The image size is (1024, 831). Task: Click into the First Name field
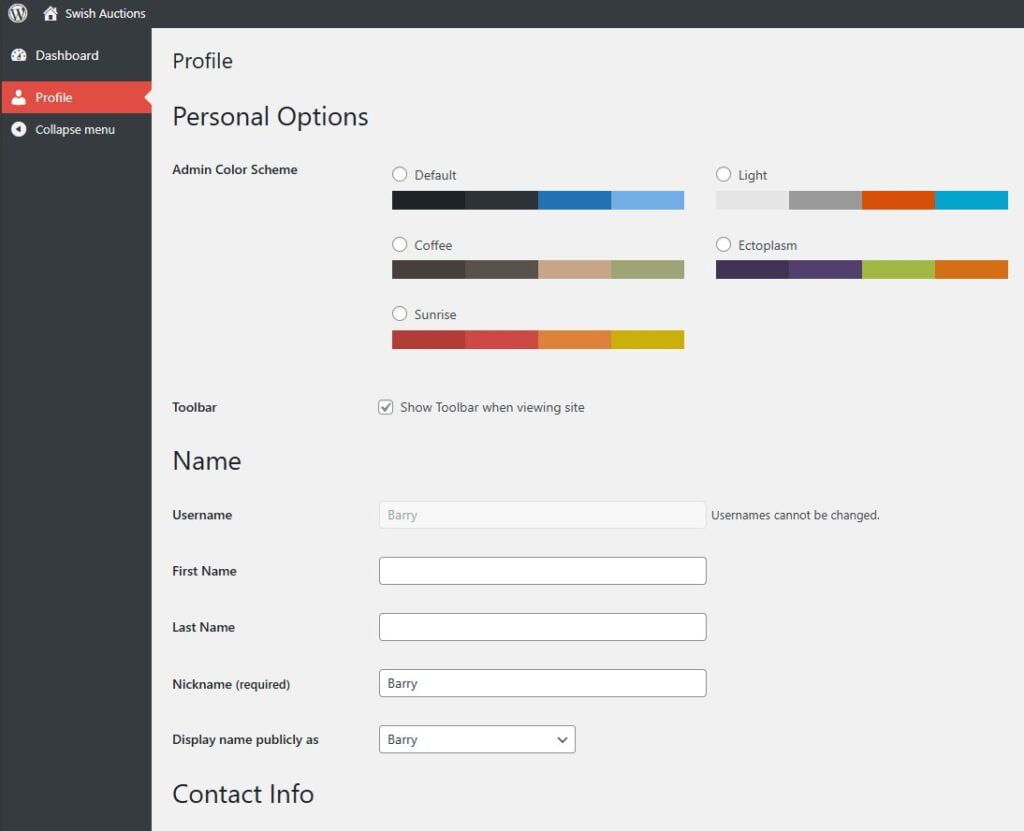tap(542, 571)
